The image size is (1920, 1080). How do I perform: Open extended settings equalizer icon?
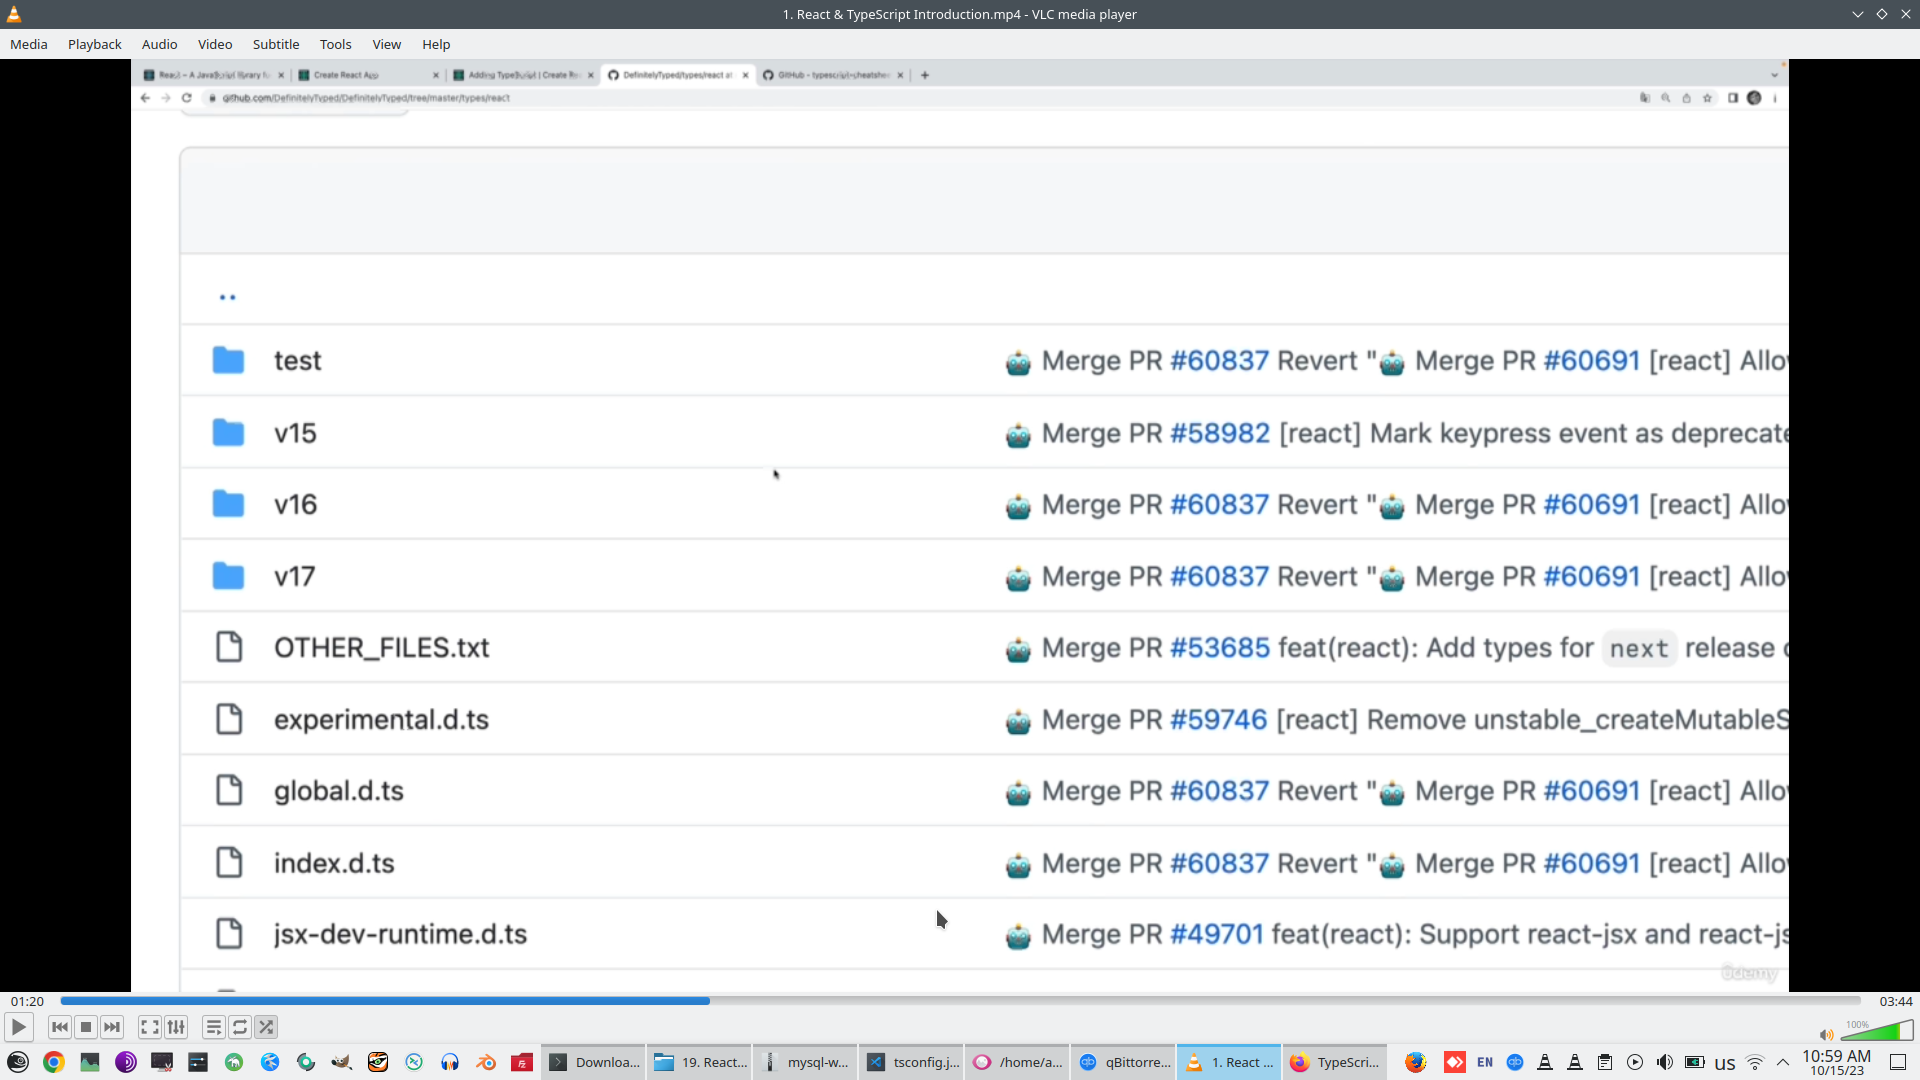pos(176,1027)
